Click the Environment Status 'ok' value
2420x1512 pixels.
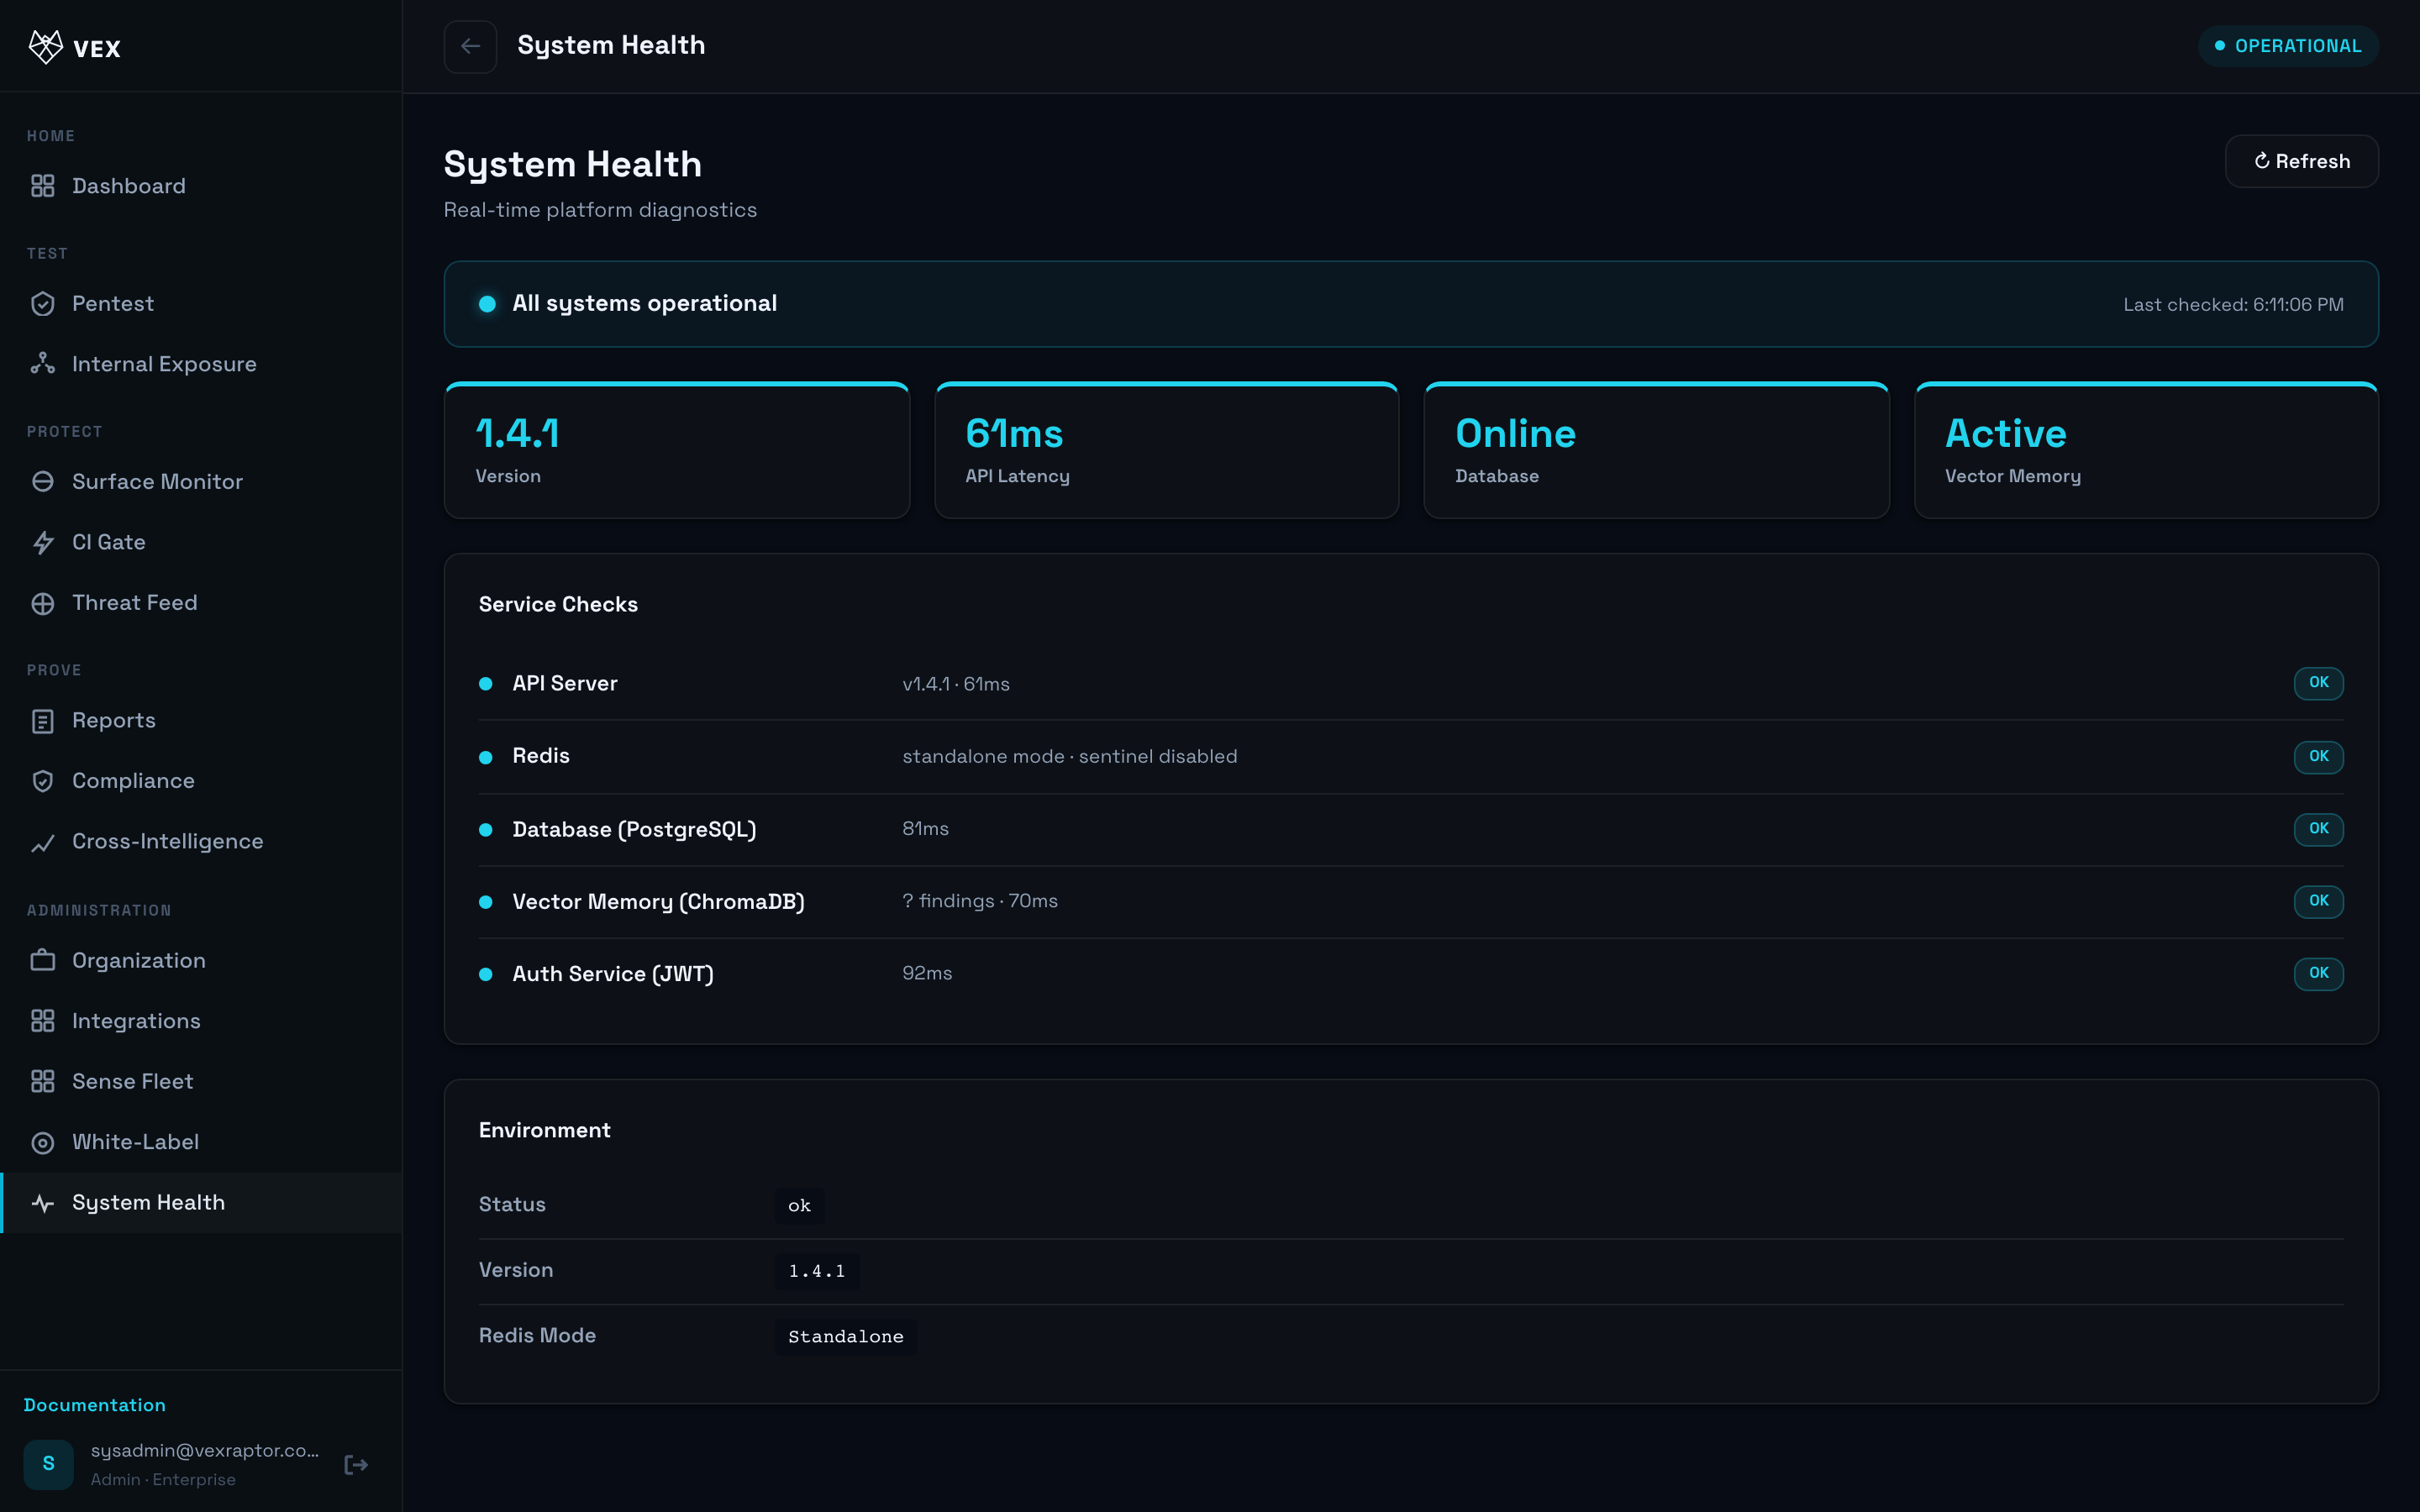(799, 1206)
